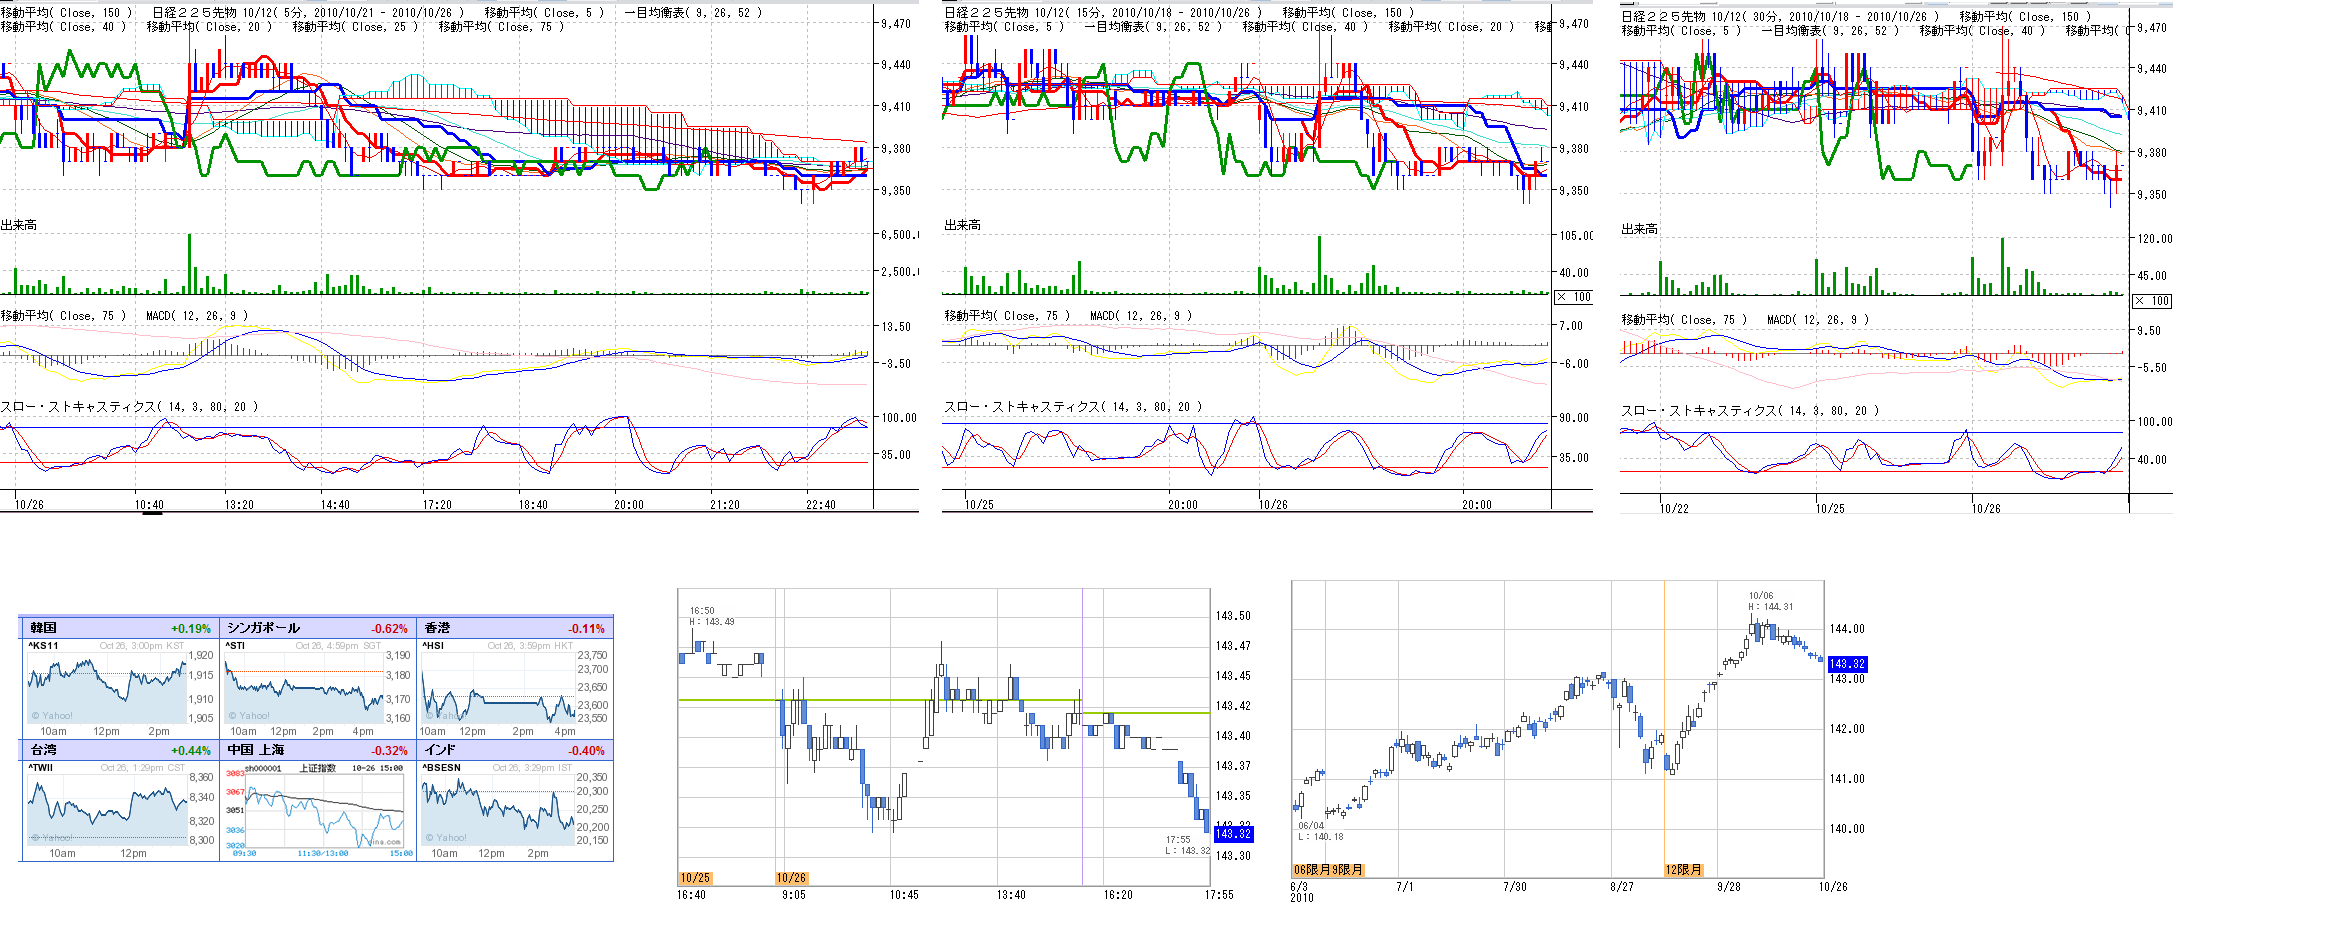
Task: Click the × 100 box on 15-minute chart
Action: [1573, 297]
